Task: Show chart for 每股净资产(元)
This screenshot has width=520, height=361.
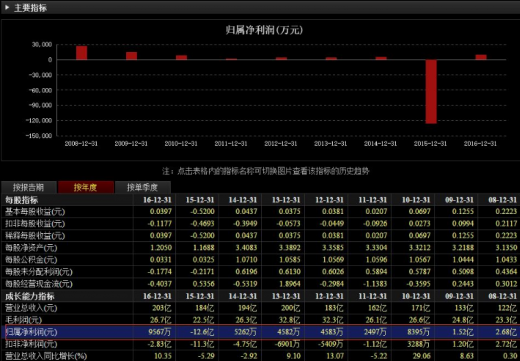Action: [31, 248]
